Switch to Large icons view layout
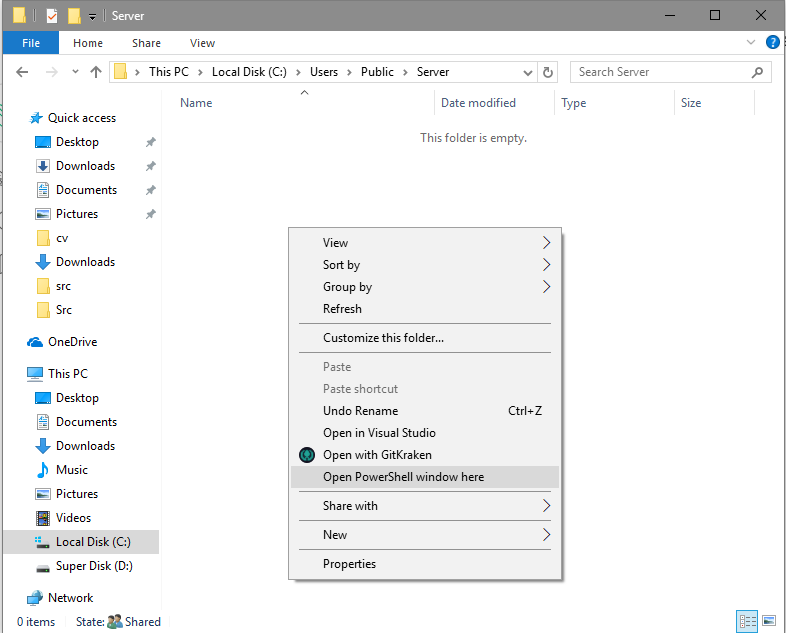Viewport: 786px width, 633px height. tap(767, 621)
